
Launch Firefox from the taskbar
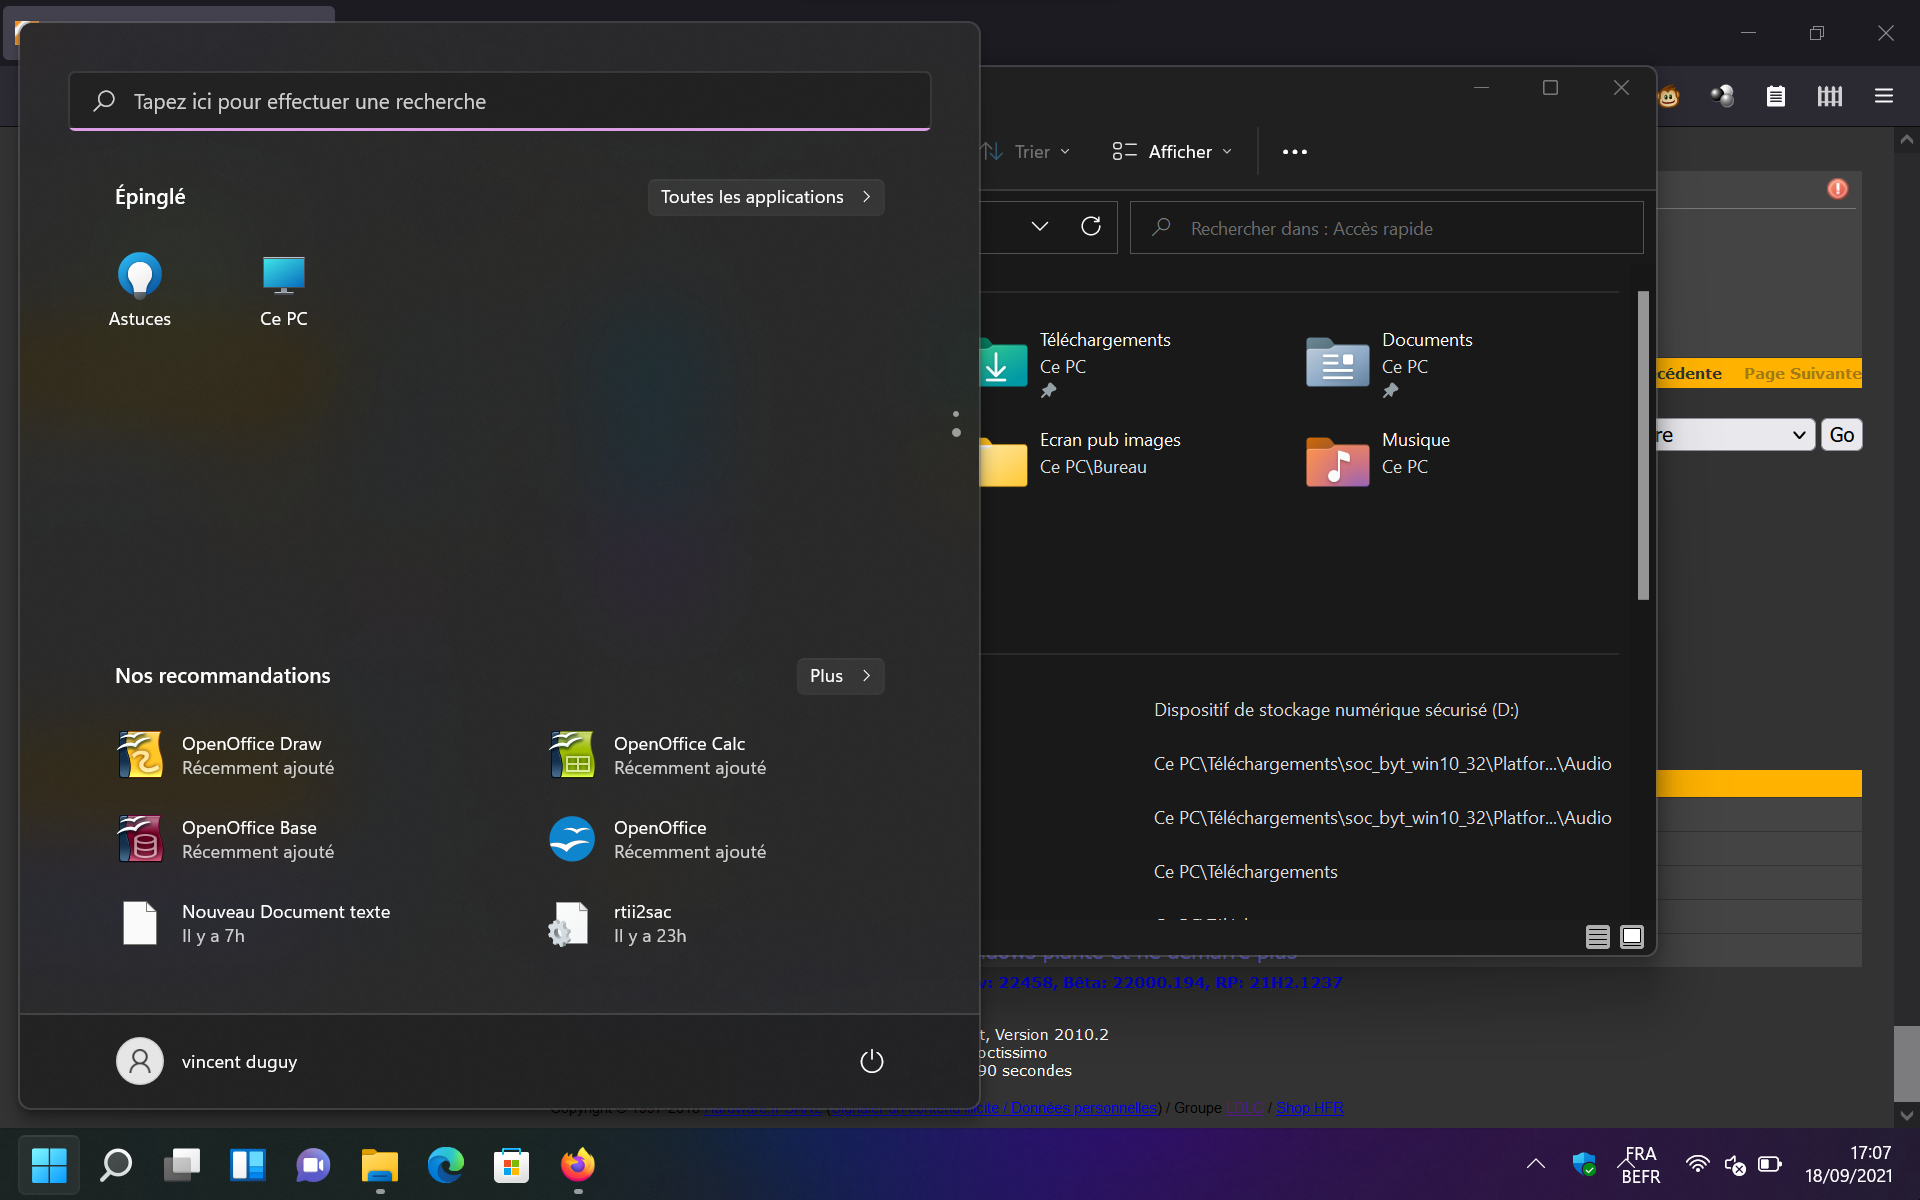pos(577,1165)
